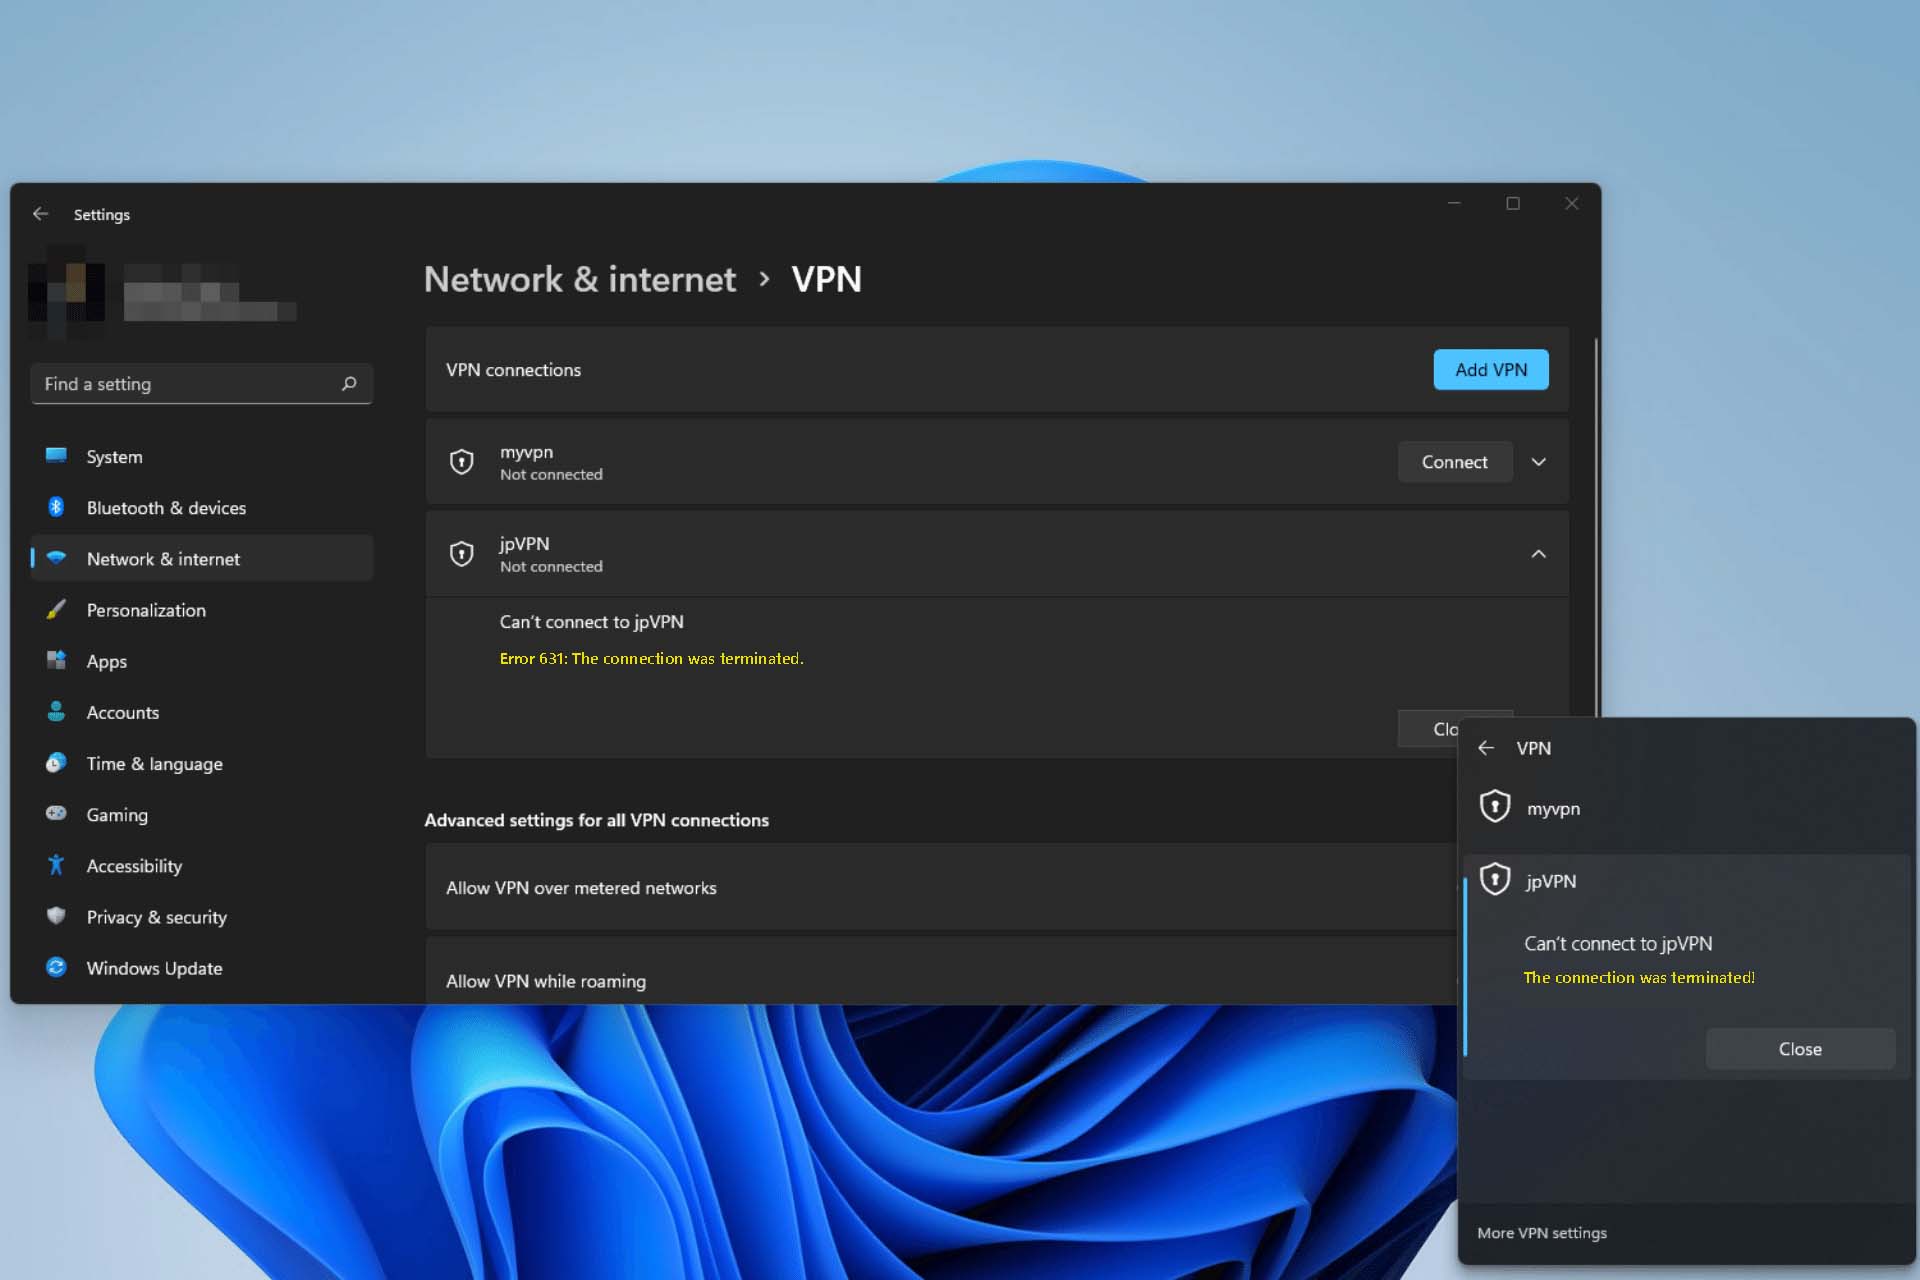
Task: Connect to myvpn
Action: pyautogui.click(x=1453, y=461)
